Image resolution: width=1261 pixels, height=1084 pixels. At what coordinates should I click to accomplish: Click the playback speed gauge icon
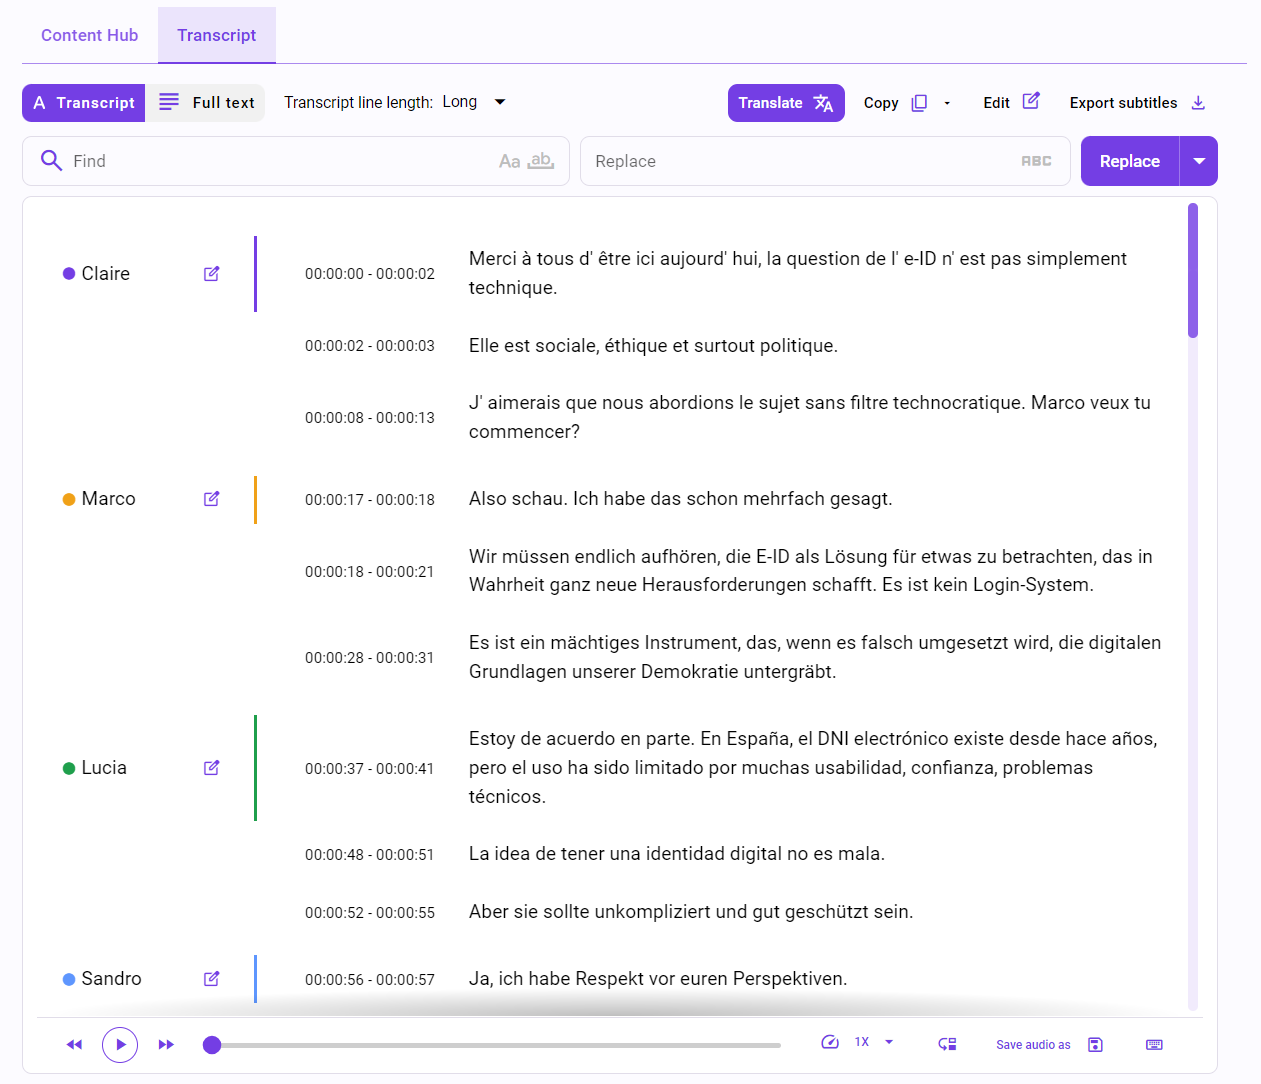830,1042
